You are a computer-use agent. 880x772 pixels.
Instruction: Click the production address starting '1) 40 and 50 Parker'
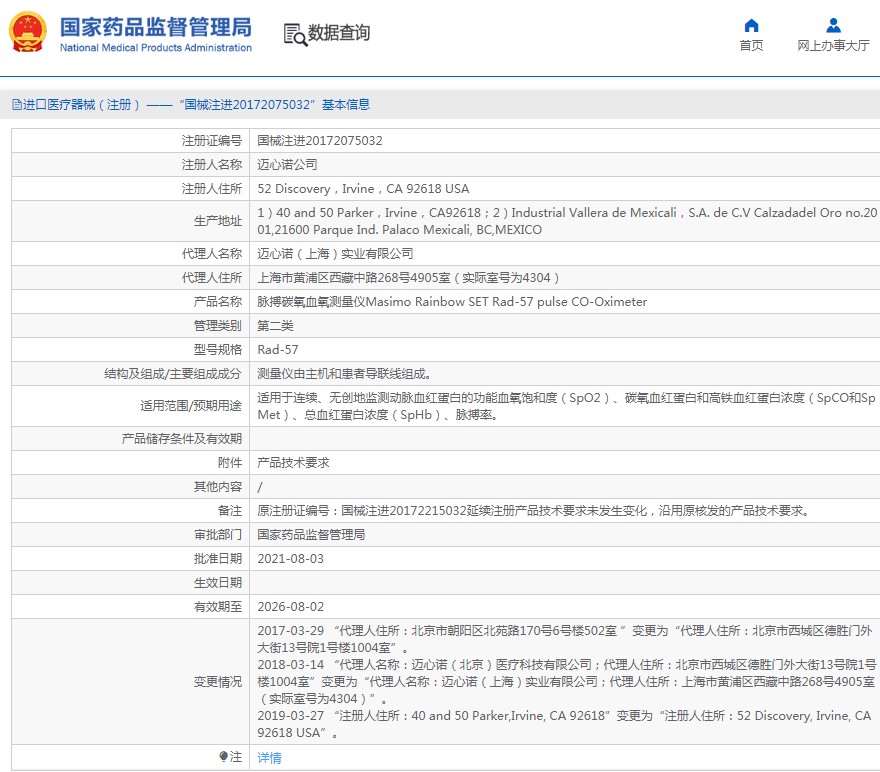click(567, 221)
